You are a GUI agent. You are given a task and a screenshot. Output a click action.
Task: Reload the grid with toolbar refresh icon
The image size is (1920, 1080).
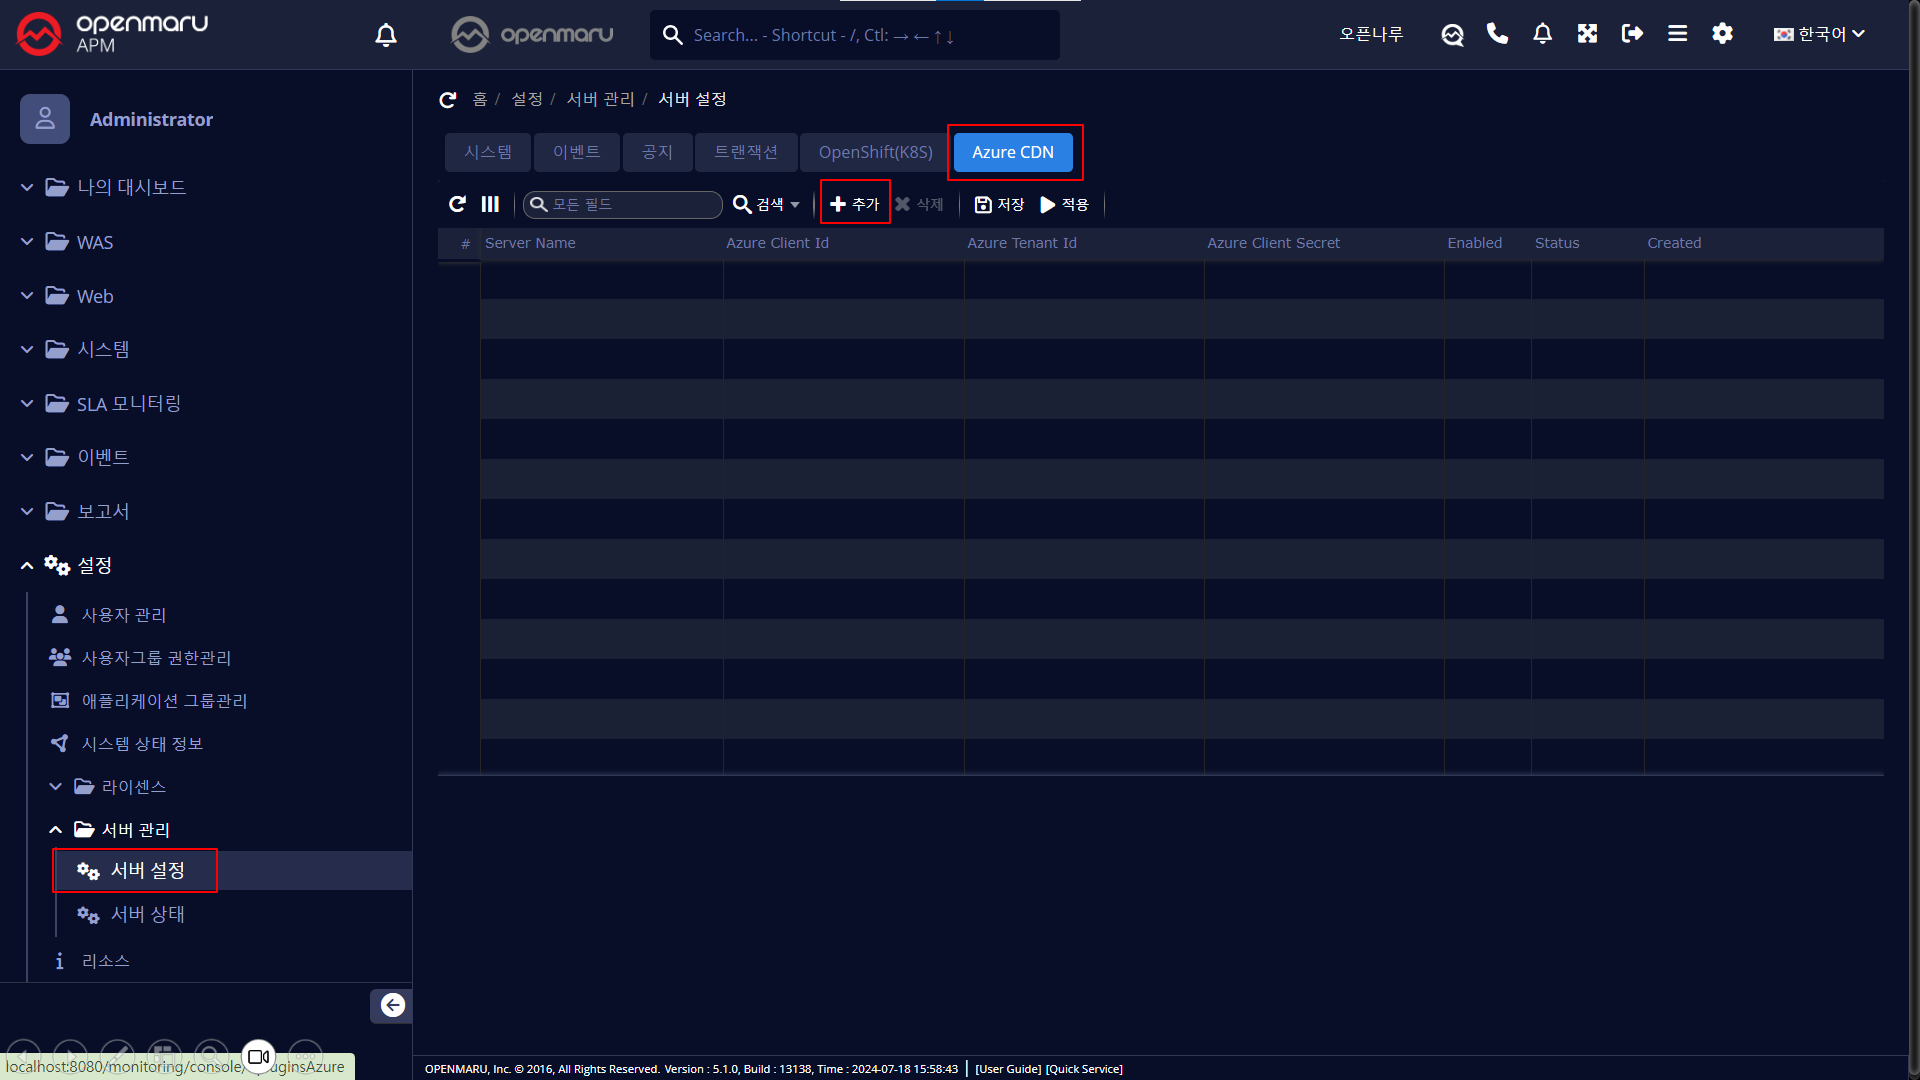pyautogui.click(x=457, y=204)
